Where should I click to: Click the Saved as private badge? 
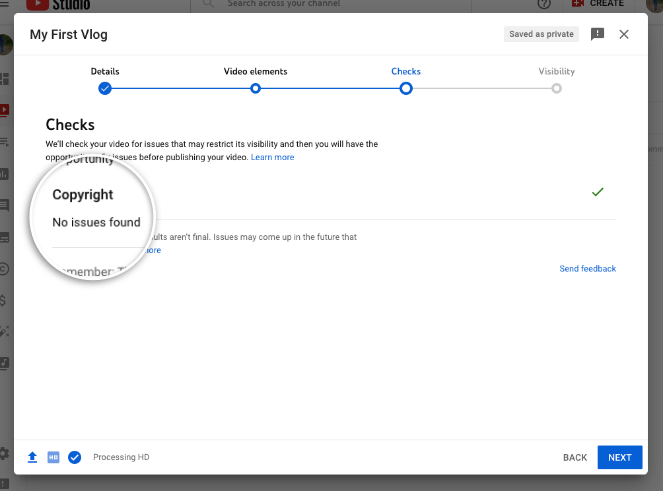tap(541, 34)
